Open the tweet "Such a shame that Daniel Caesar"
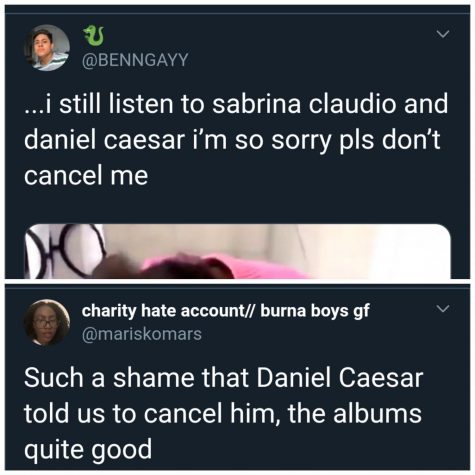 pyautogui.click(x=224, y=414)
